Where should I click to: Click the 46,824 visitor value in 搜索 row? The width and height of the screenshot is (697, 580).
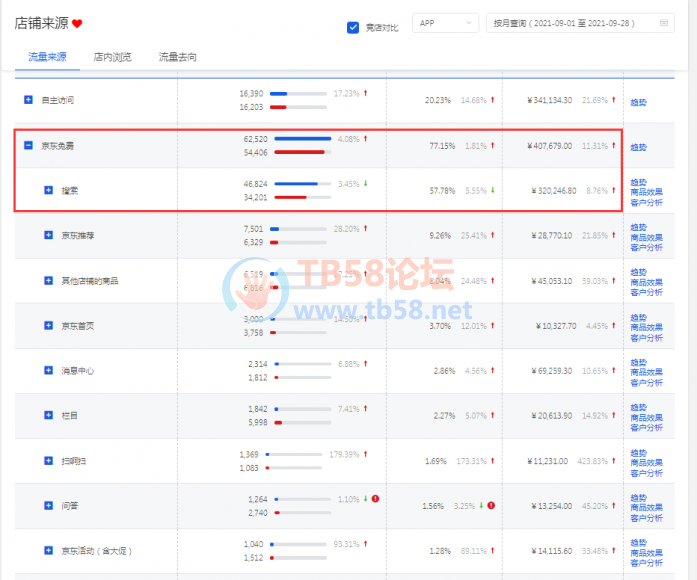[x=256, y=184]
